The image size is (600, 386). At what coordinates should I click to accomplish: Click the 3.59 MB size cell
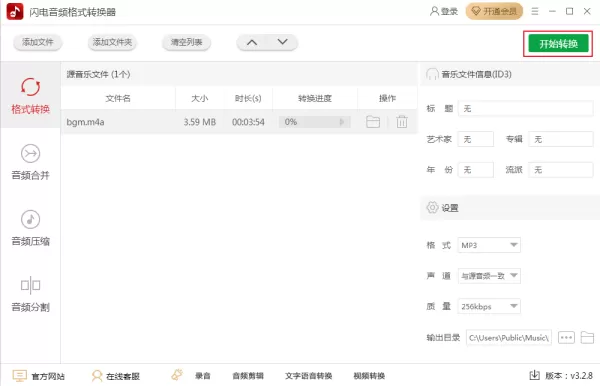[x=200, y=122]
